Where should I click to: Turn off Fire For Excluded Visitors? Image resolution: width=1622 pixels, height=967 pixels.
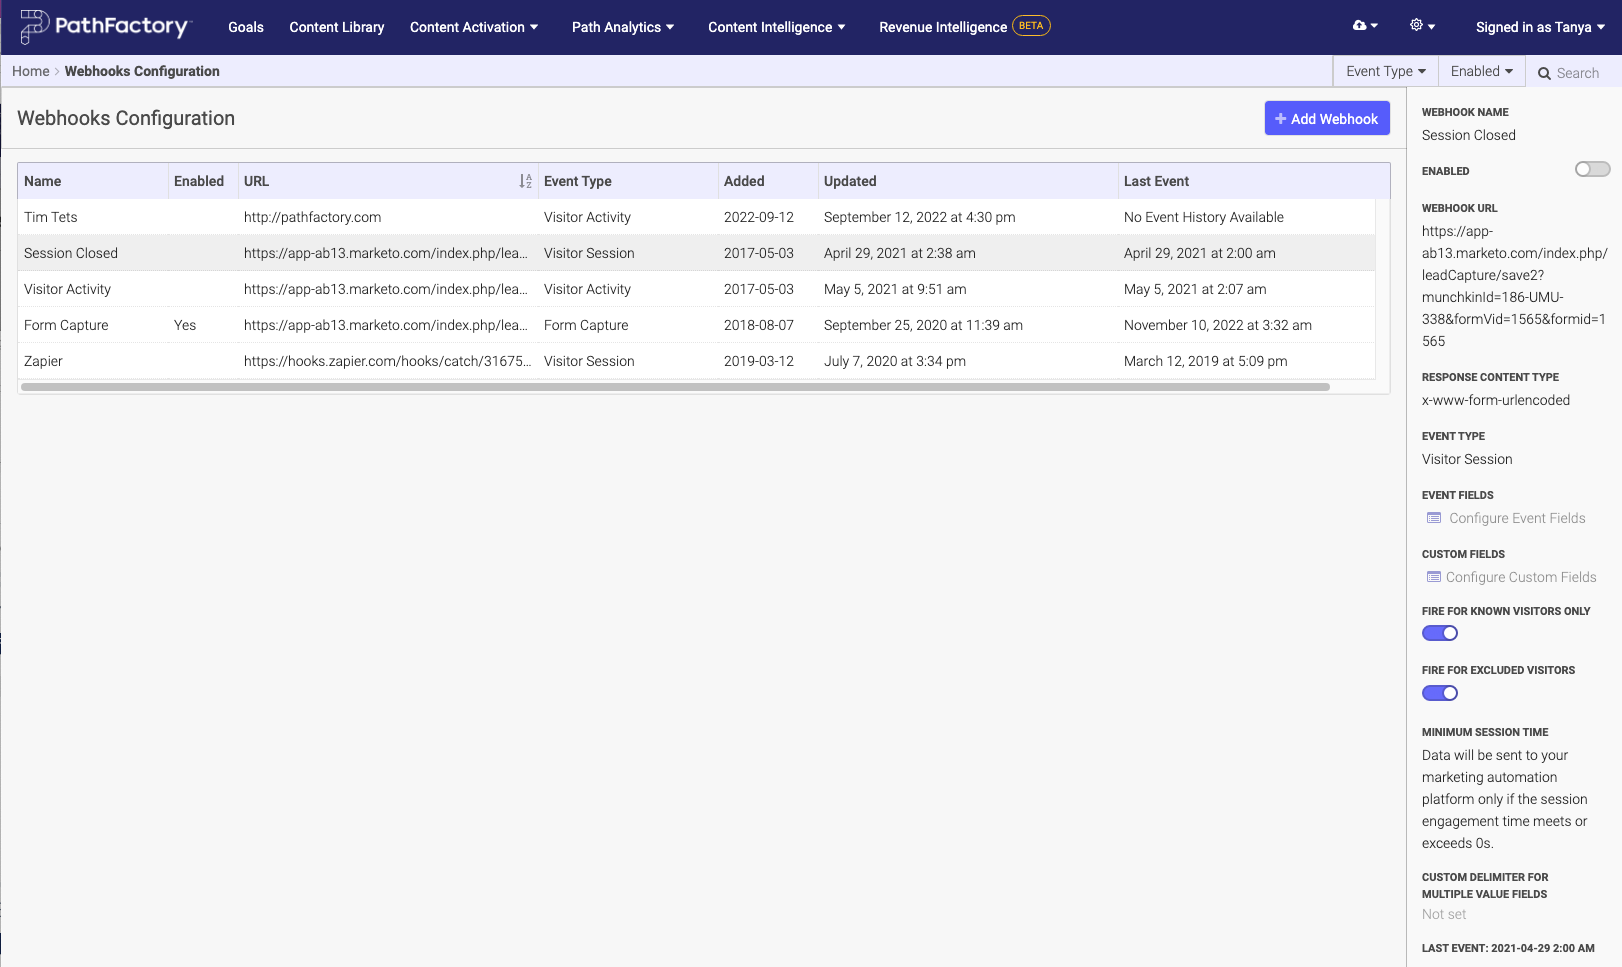tap(1440, 692)
